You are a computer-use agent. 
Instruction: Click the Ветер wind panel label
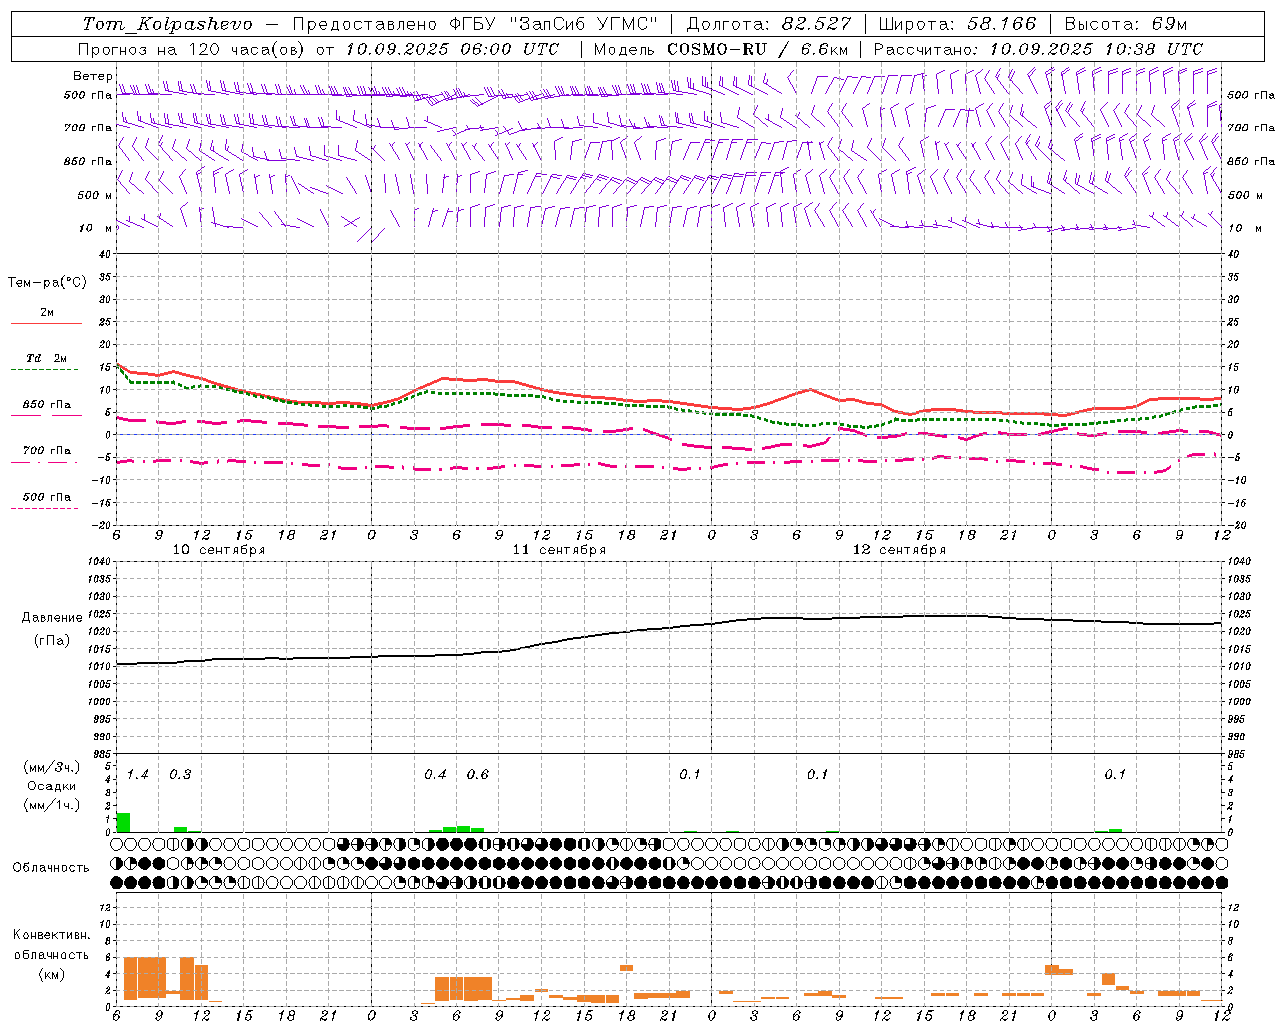pos(92,76)
